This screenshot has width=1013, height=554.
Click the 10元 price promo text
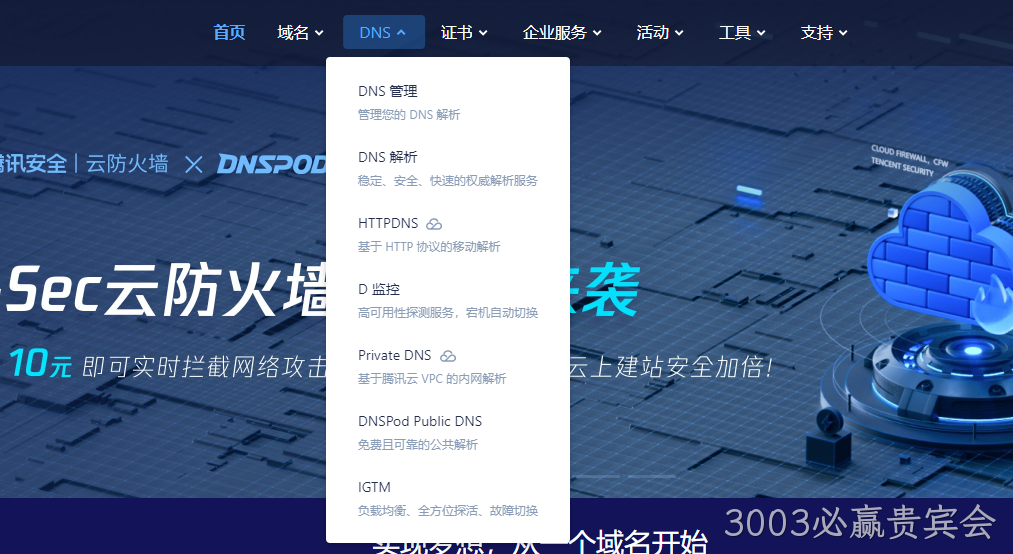pyautogui.click(x=40, y=363)
